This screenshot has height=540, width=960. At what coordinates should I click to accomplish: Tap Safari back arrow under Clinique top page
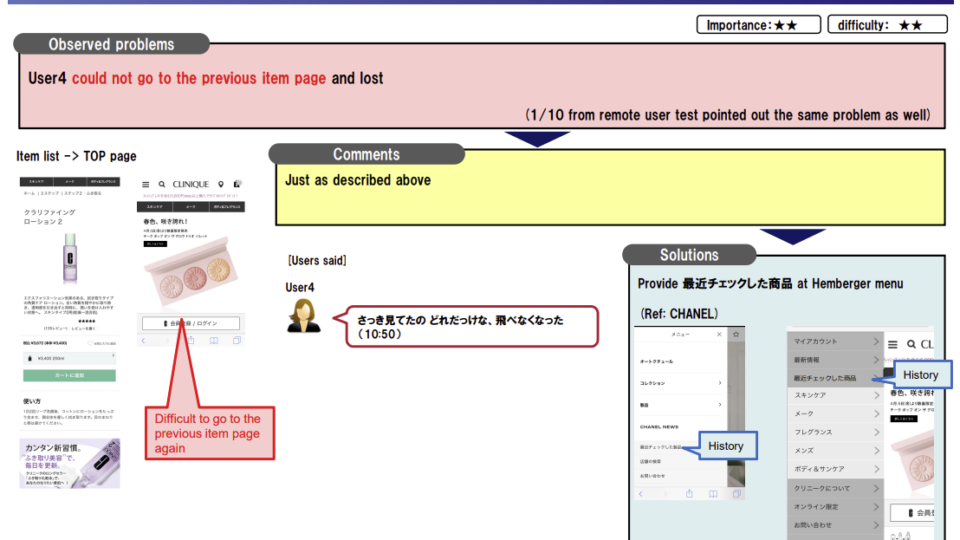point(144,340)
